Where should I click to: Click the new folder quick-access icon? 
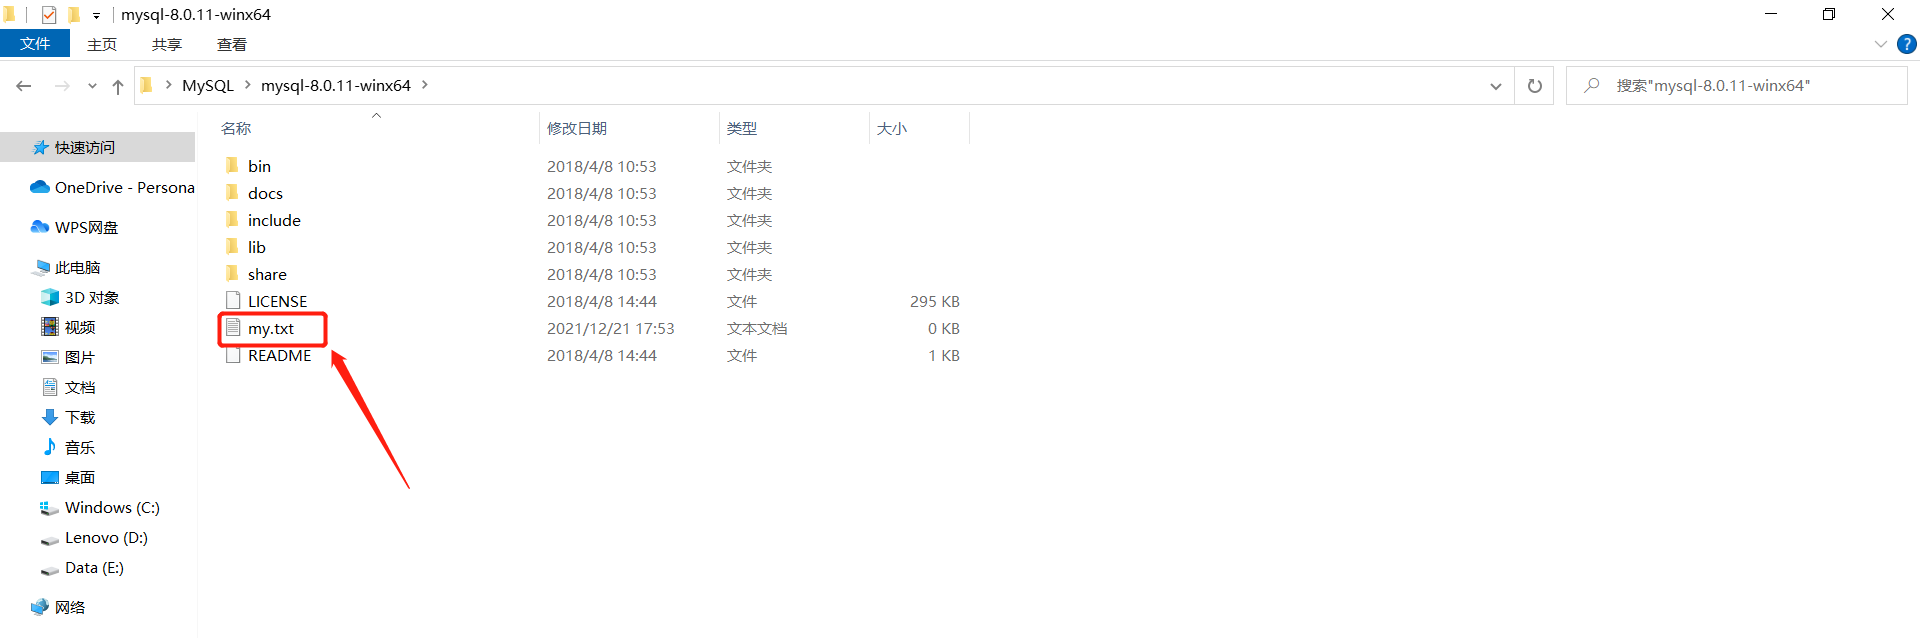(x=73, y=14)
